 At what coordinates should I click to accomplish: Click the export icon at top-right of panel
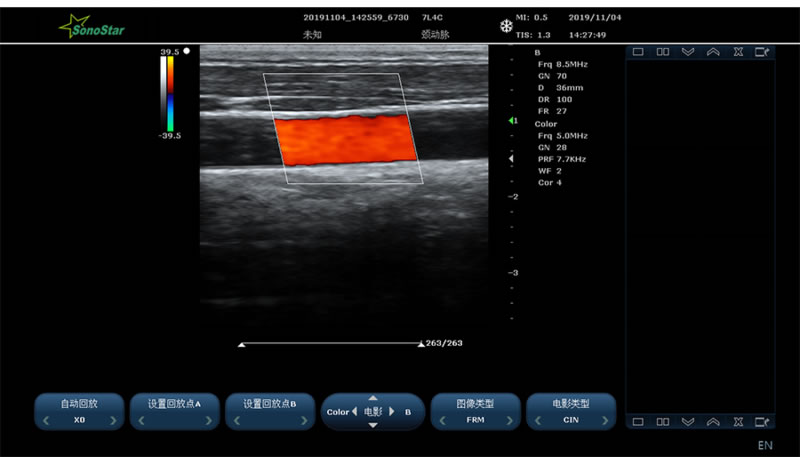[763, 52]
